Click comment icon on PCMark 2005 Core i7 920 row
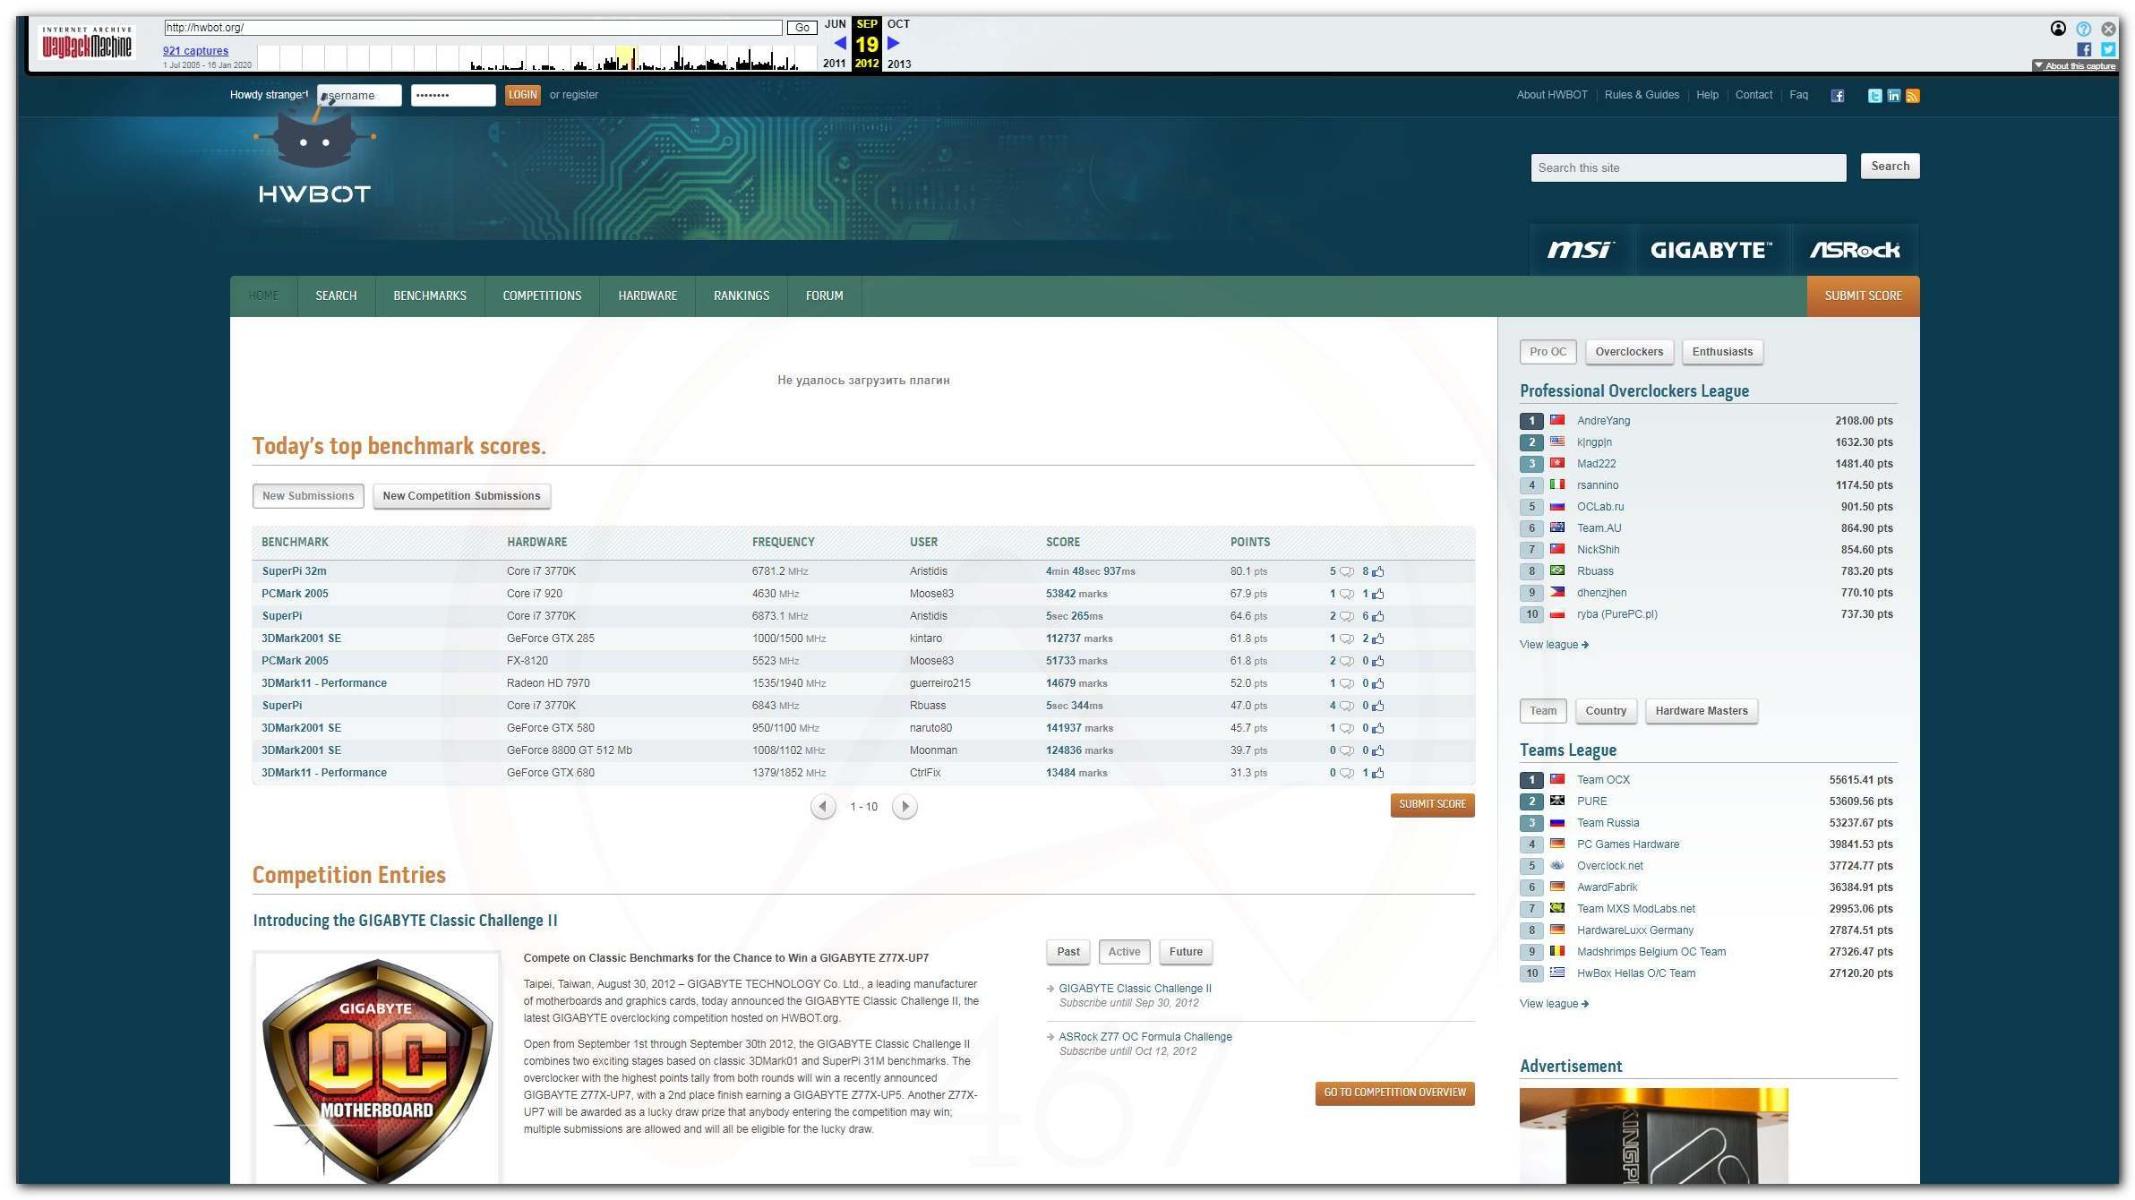The width and height of the screenshot is (2135, 1200). pyautogui.click(x=1346, y=594)
